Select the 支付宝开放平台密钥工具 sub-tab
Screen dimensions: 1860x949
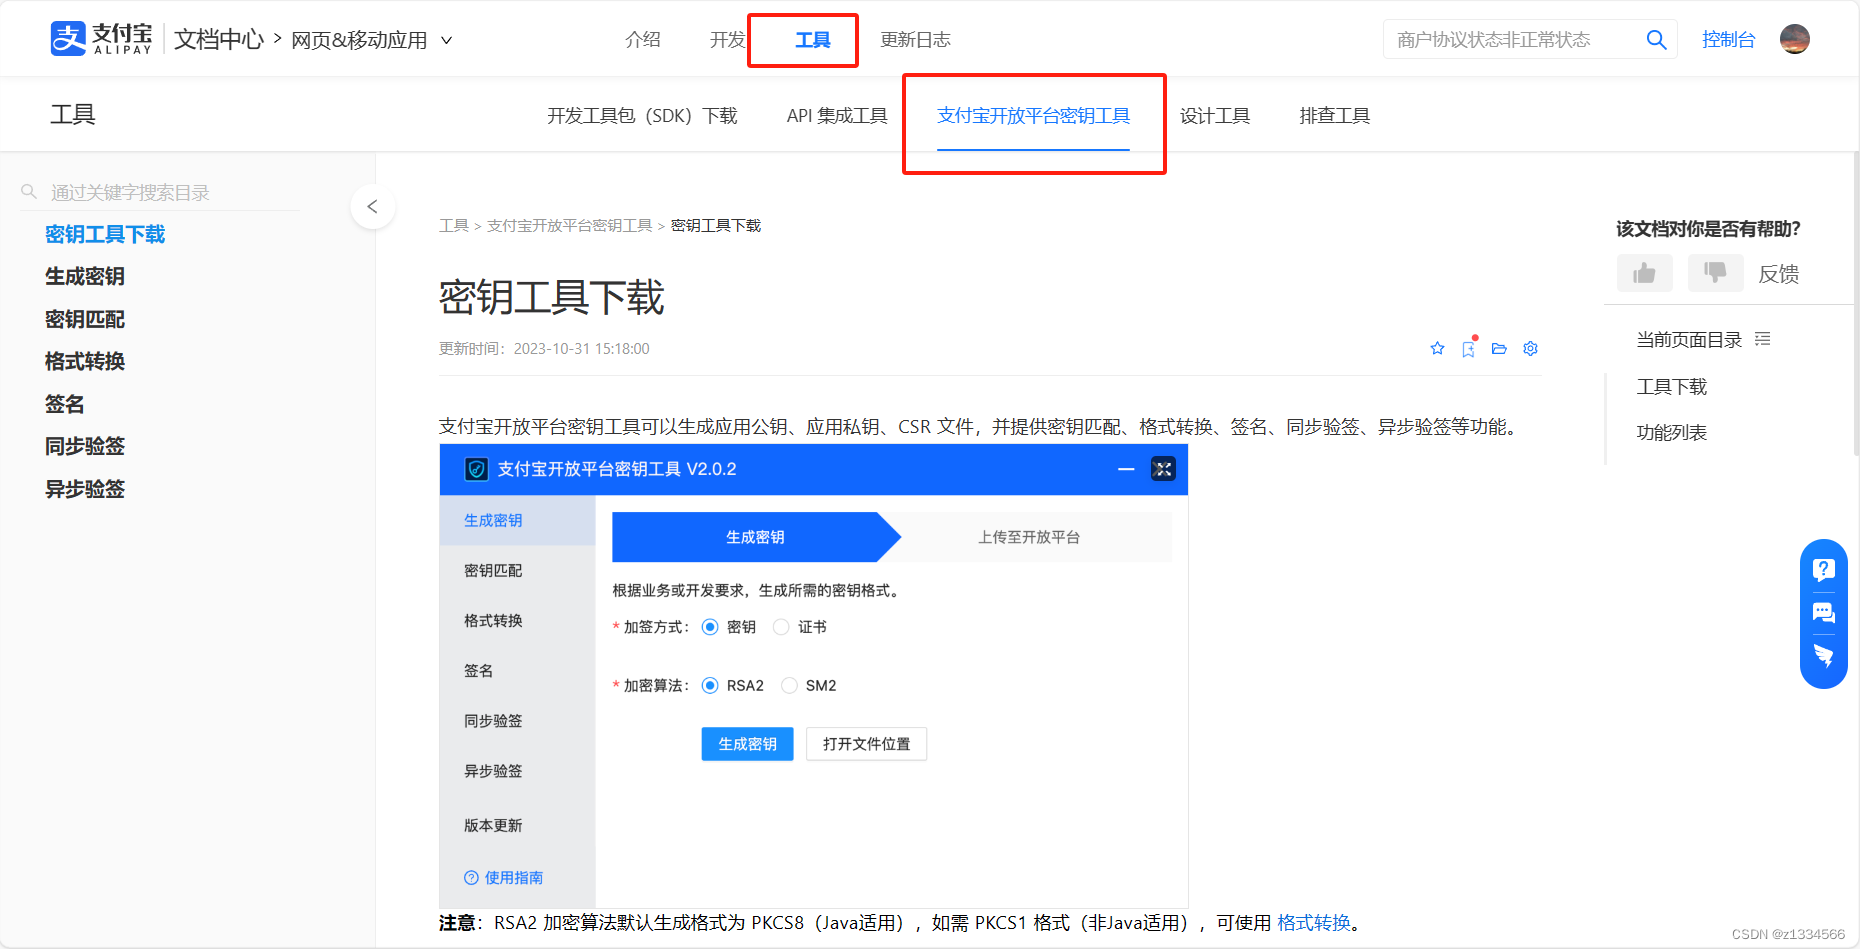1033,116
